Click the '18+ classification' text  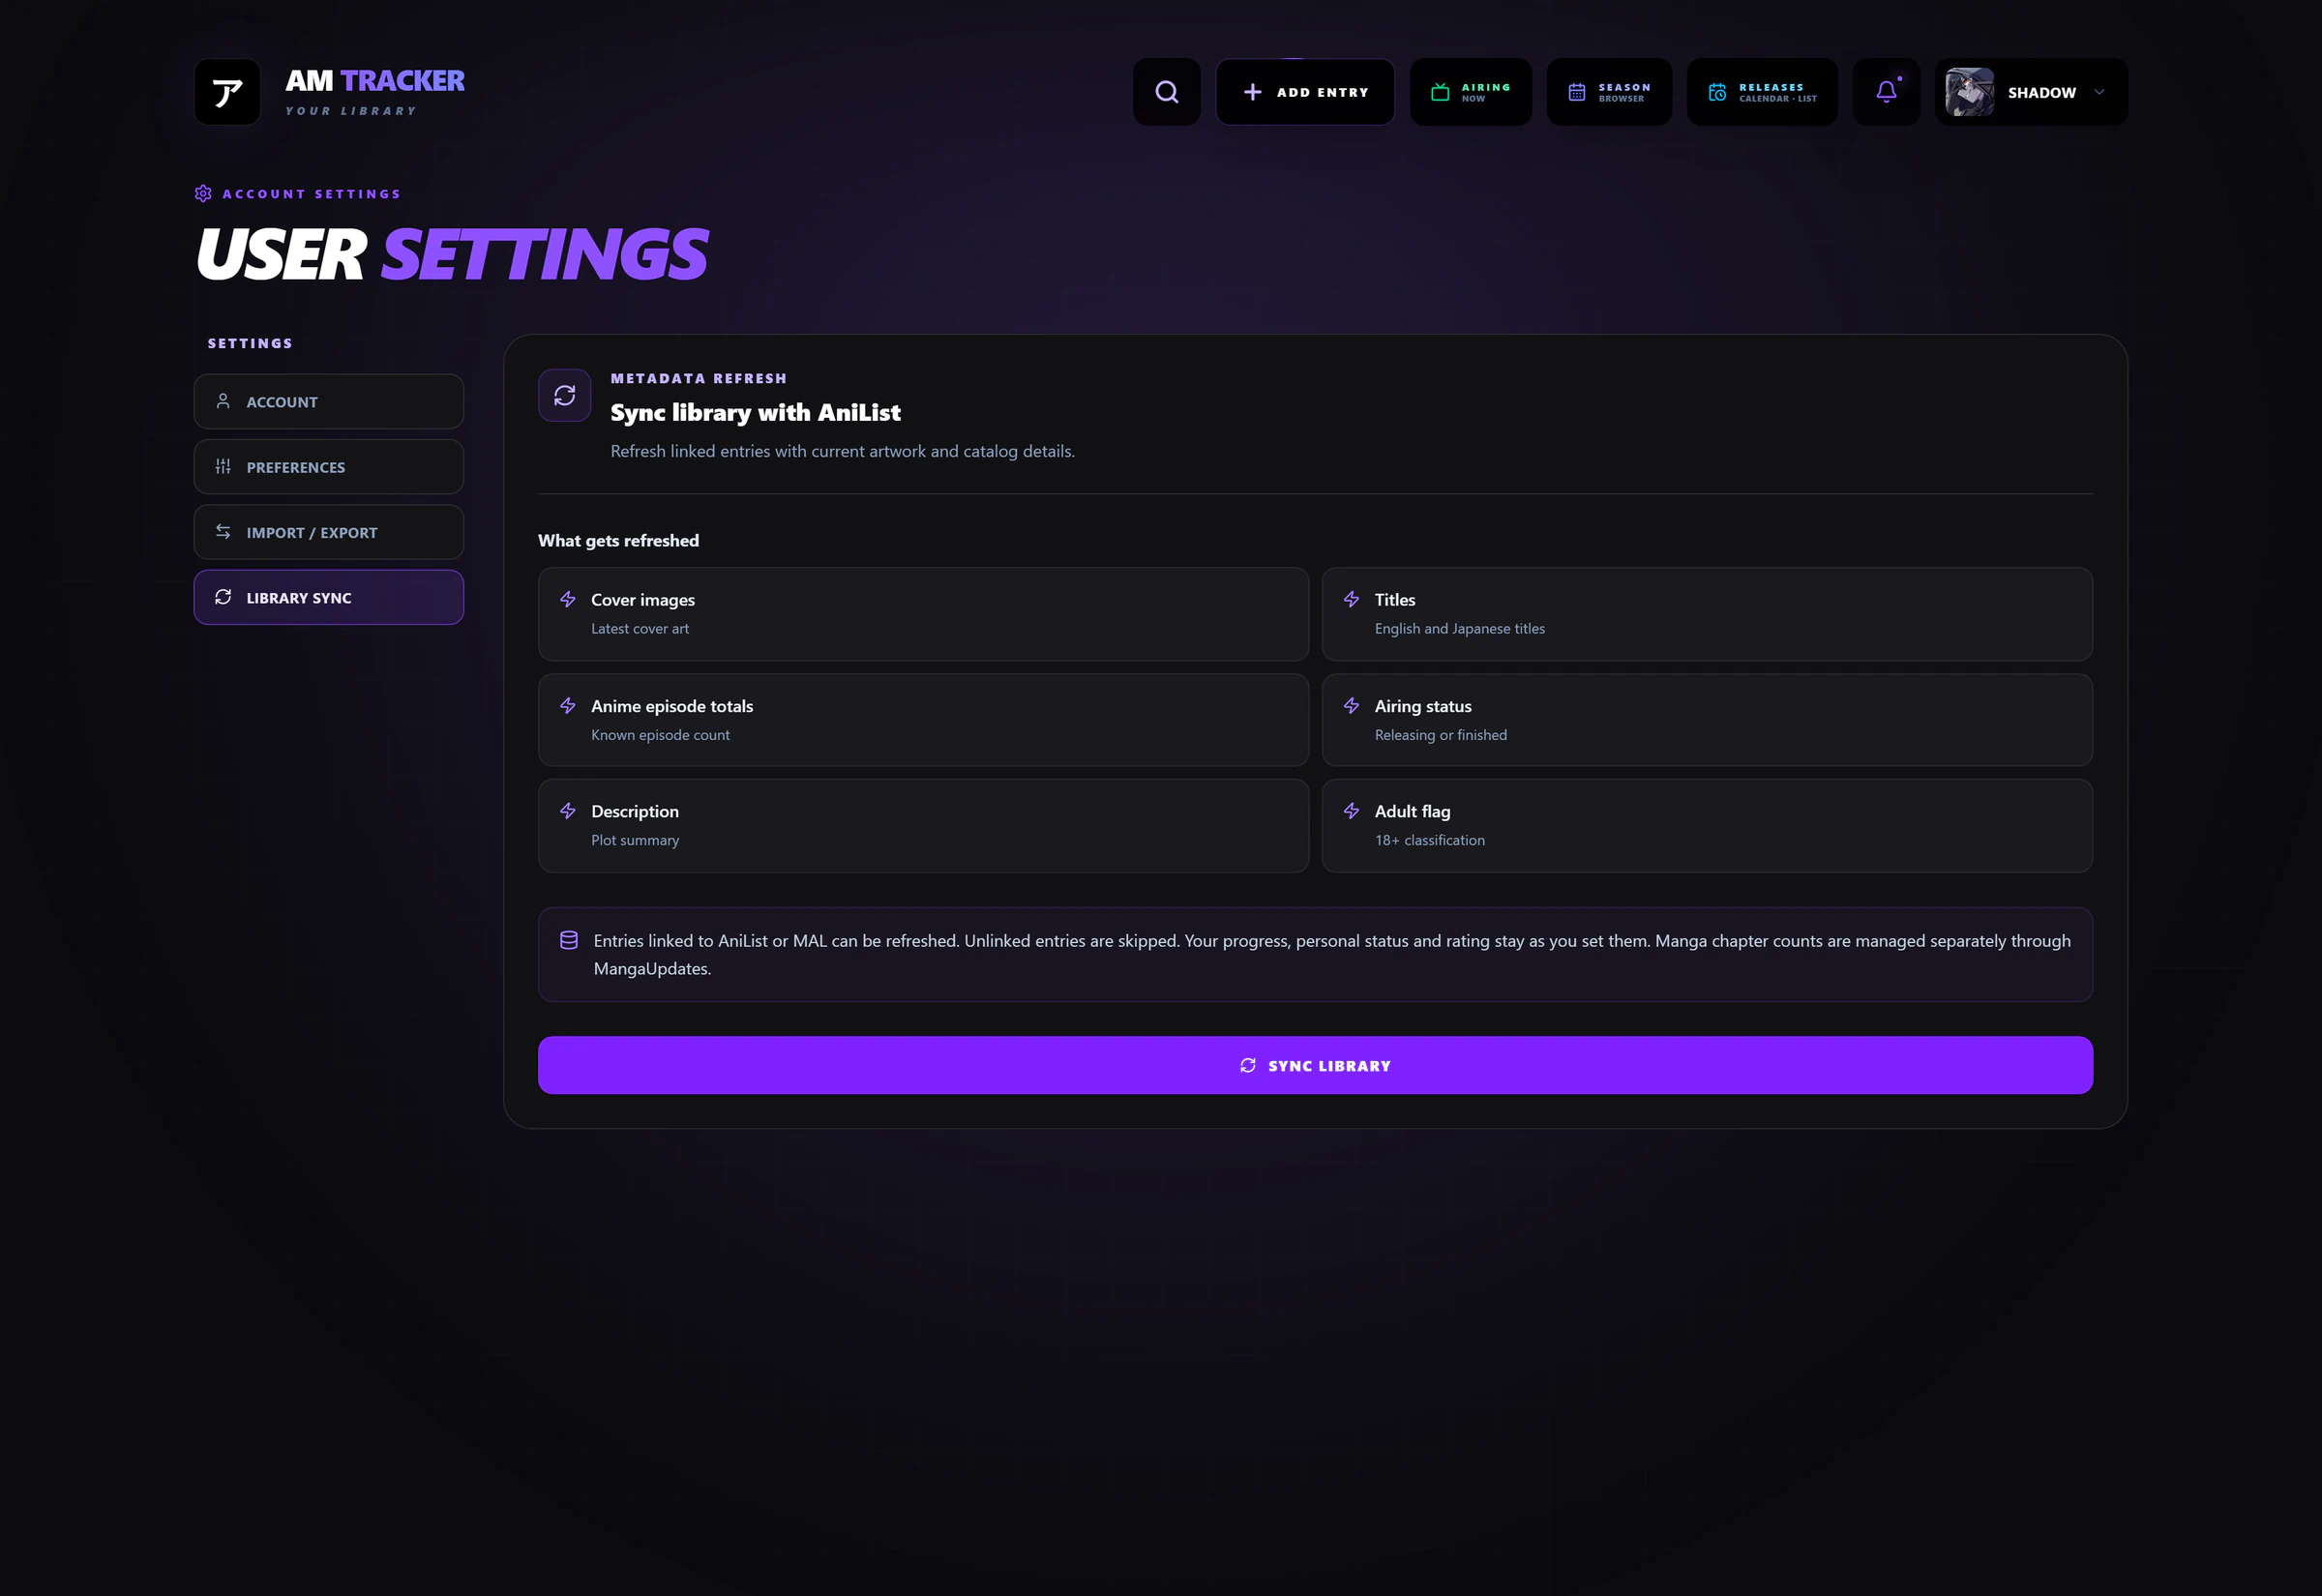pos(1429,840)
